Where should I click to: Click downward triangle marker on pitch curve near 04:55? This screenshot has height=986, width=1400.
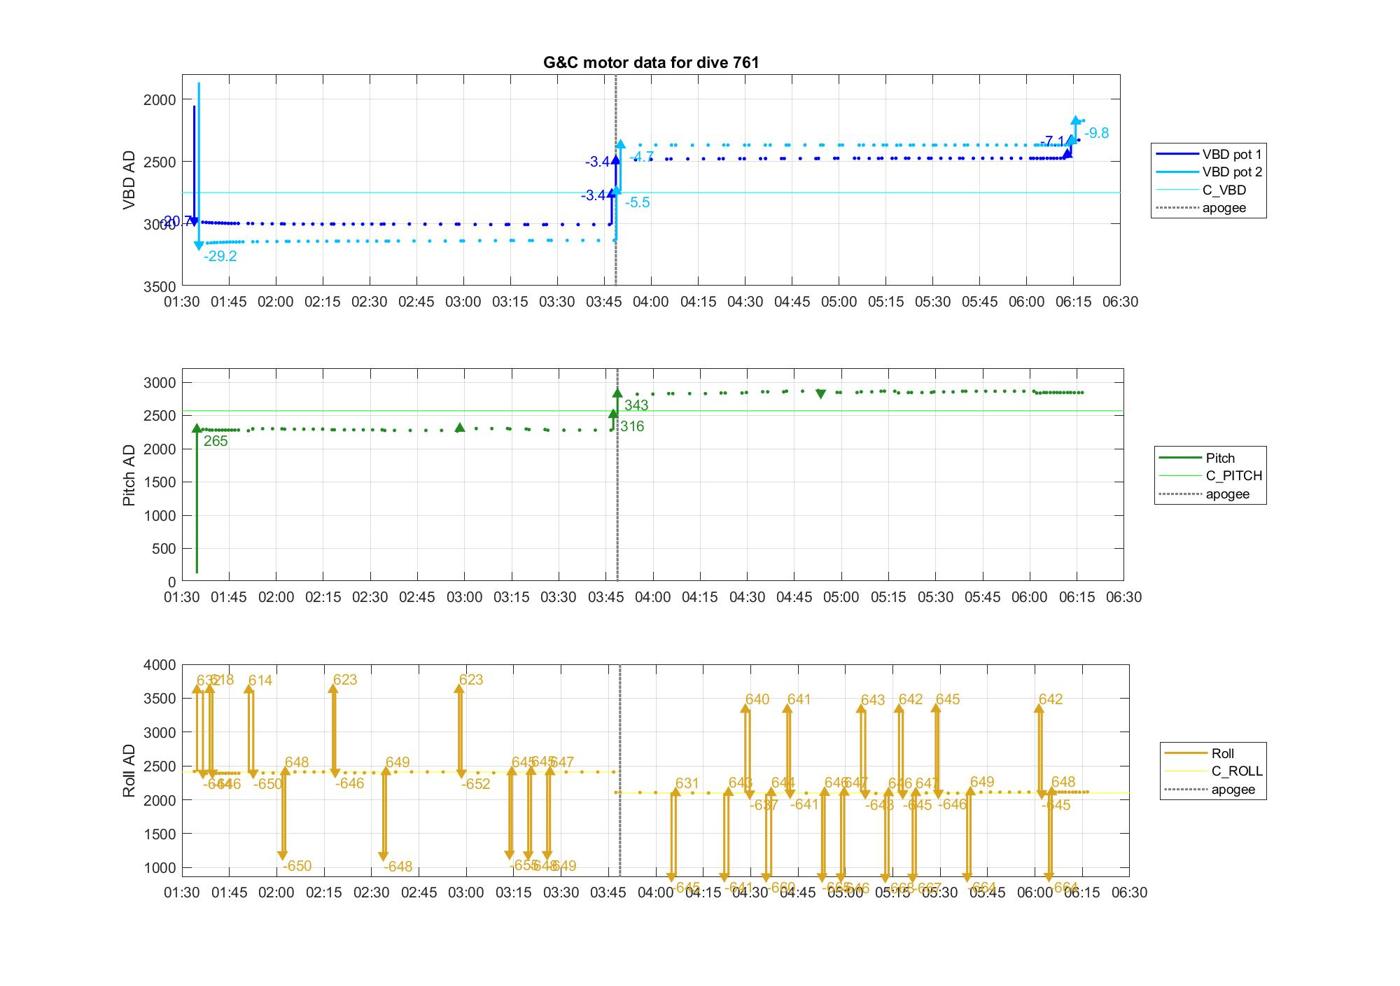821,394
